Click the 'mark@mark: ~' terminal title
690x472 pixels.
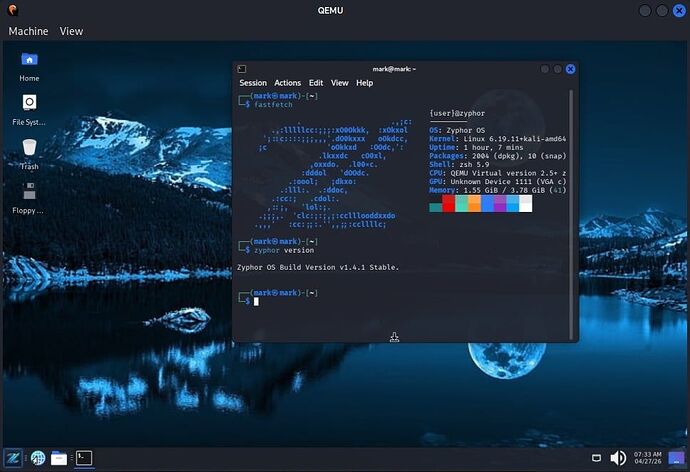click(x=394, y=69)
